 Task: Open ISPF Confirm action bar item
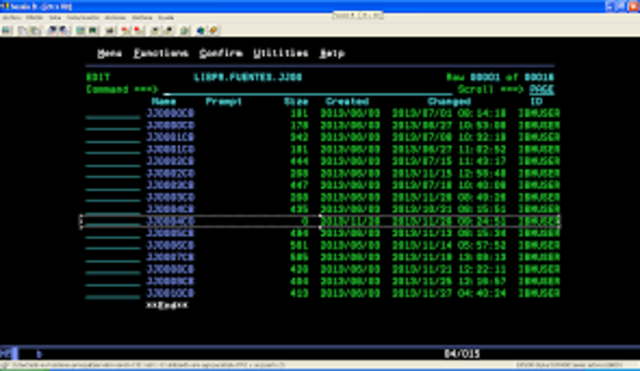221,53
